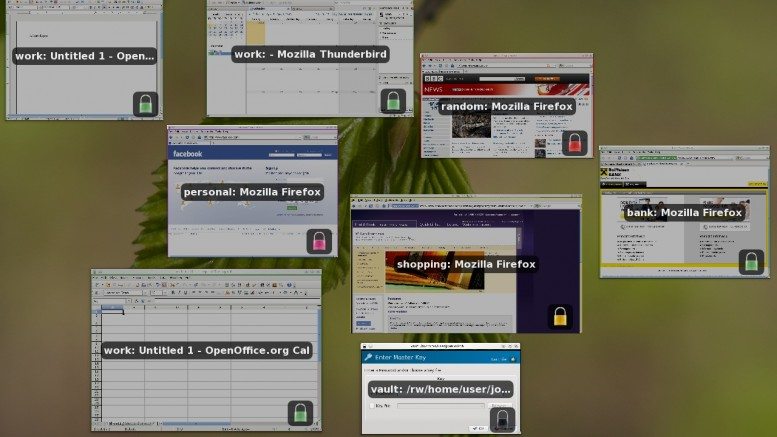Tick the Key File checkbox in vault window

pyautogui.click(x=372, y=406)
